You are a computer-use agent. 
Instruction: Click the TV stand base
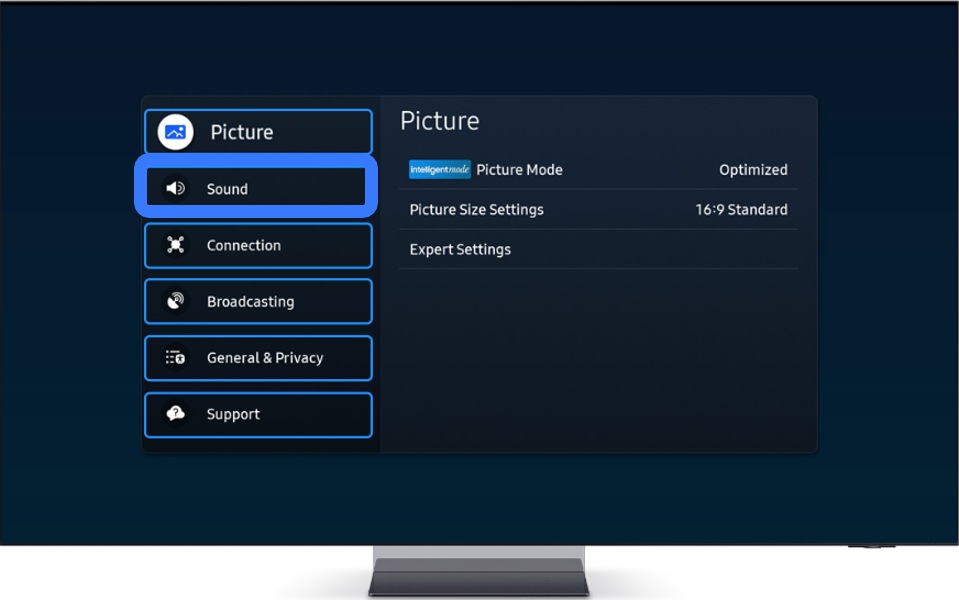point(479,578)
